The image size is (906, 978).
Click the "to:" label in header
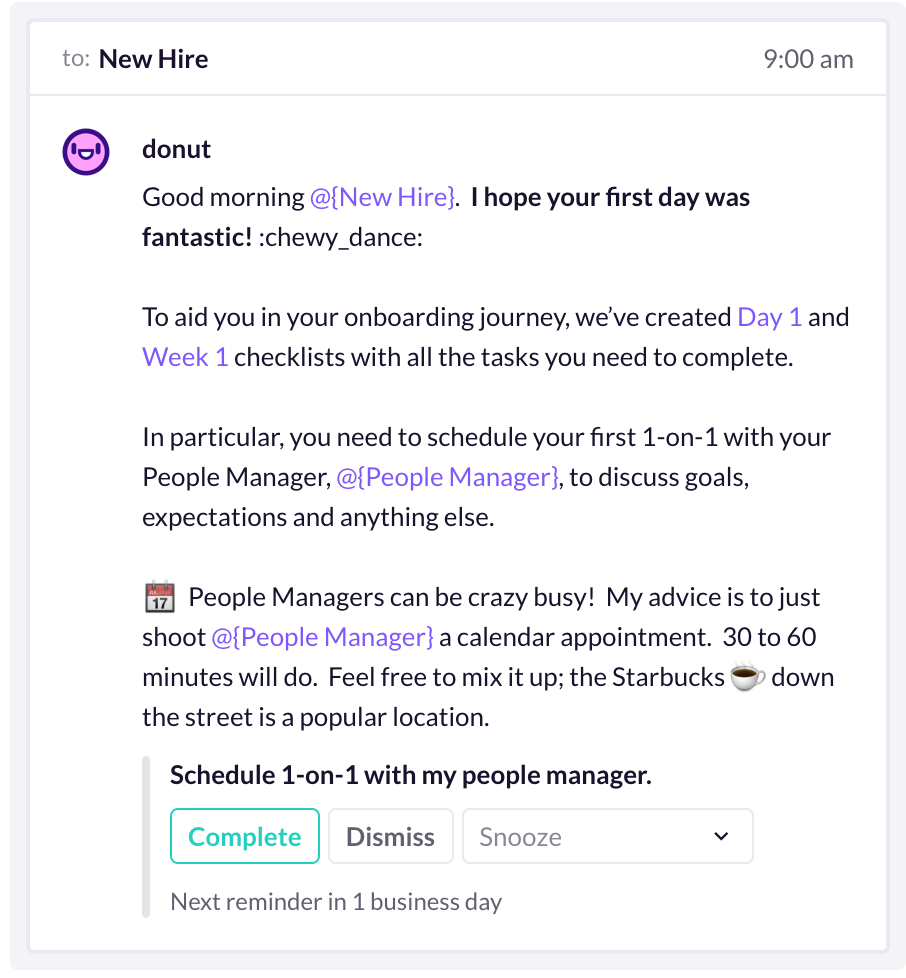click(x=76, y=59)
